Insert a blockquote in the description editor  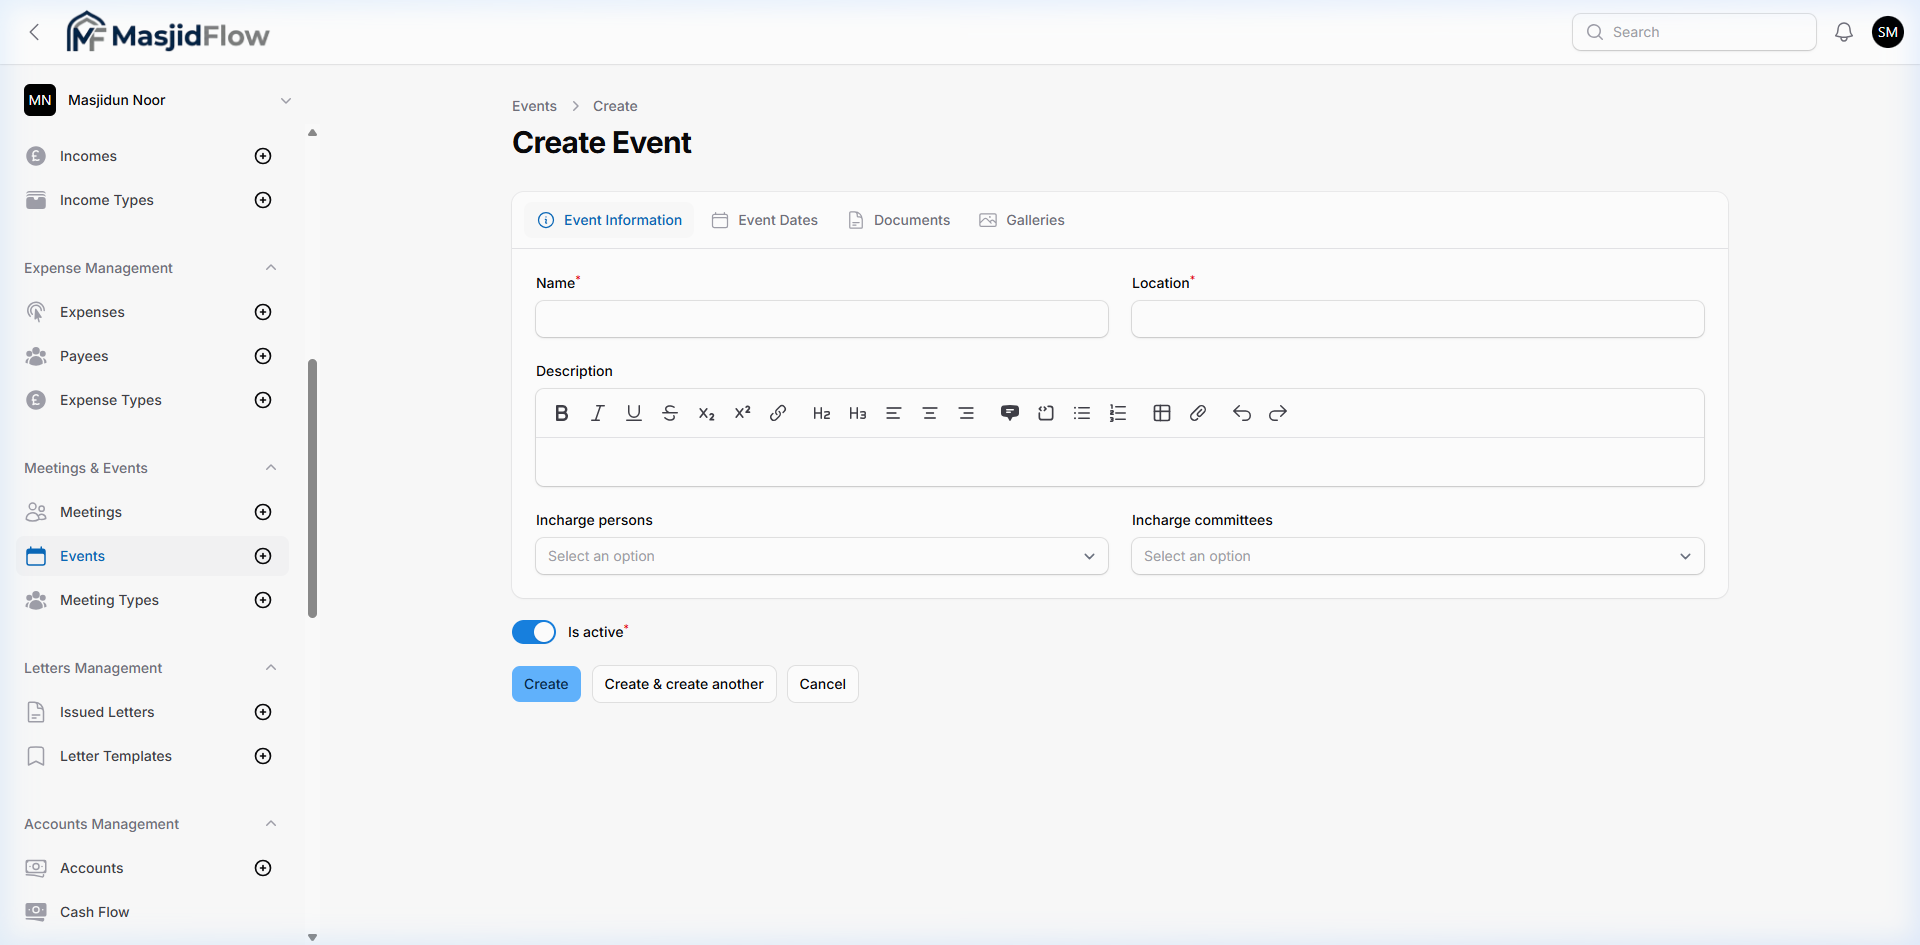pos(1009,412)
